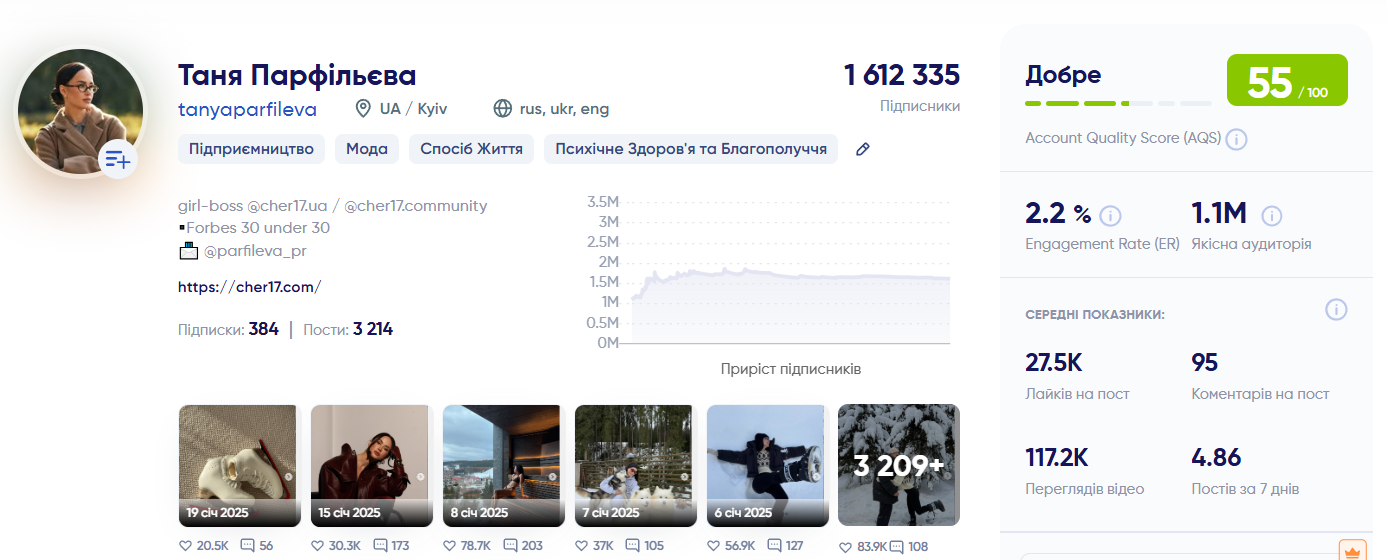
Task: Click the Приріст підписників chart caption
Action: (791, 369)
